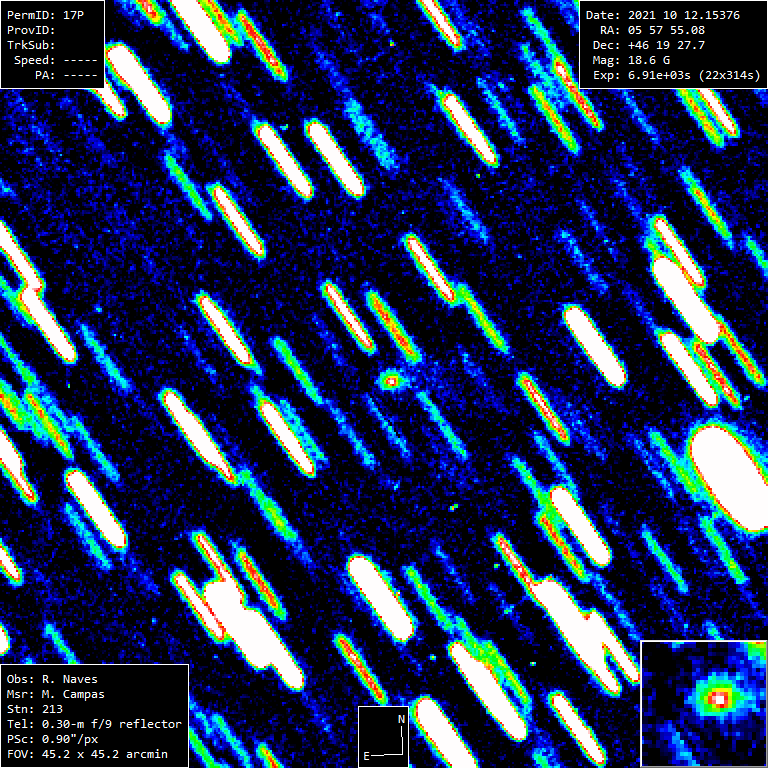Click the ProvID: label
Screen dimensions: 768x768
(31, 30)
